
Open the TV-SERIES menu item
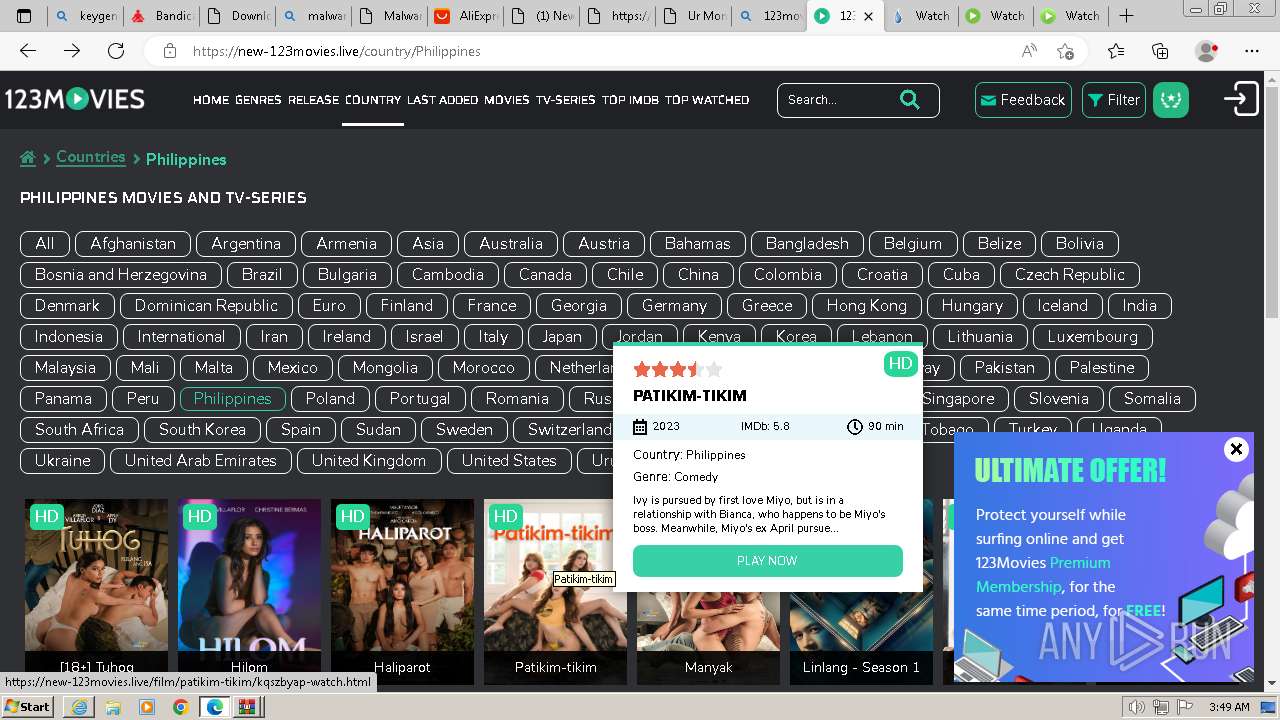566,100
